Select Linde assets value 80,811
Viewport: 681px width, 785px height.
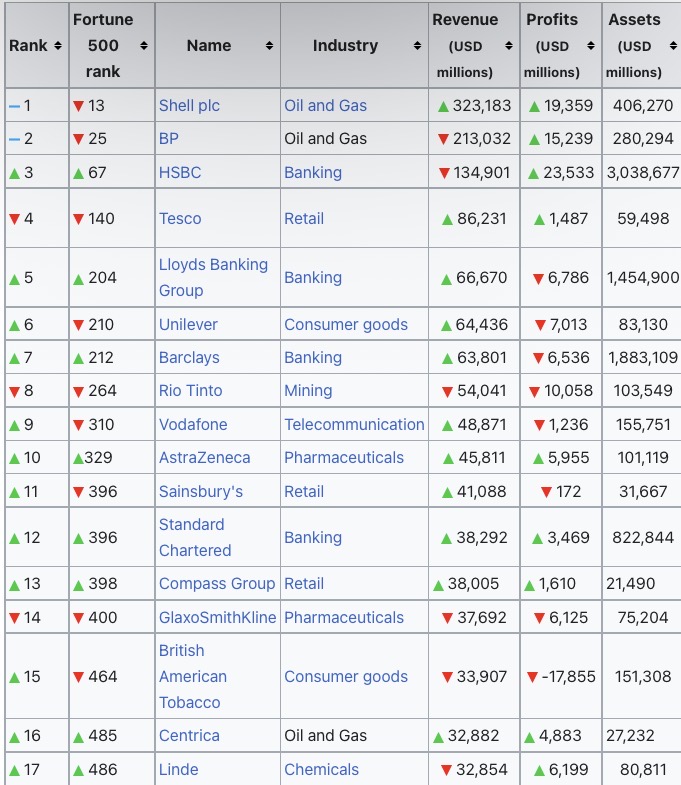click(643, 770)
